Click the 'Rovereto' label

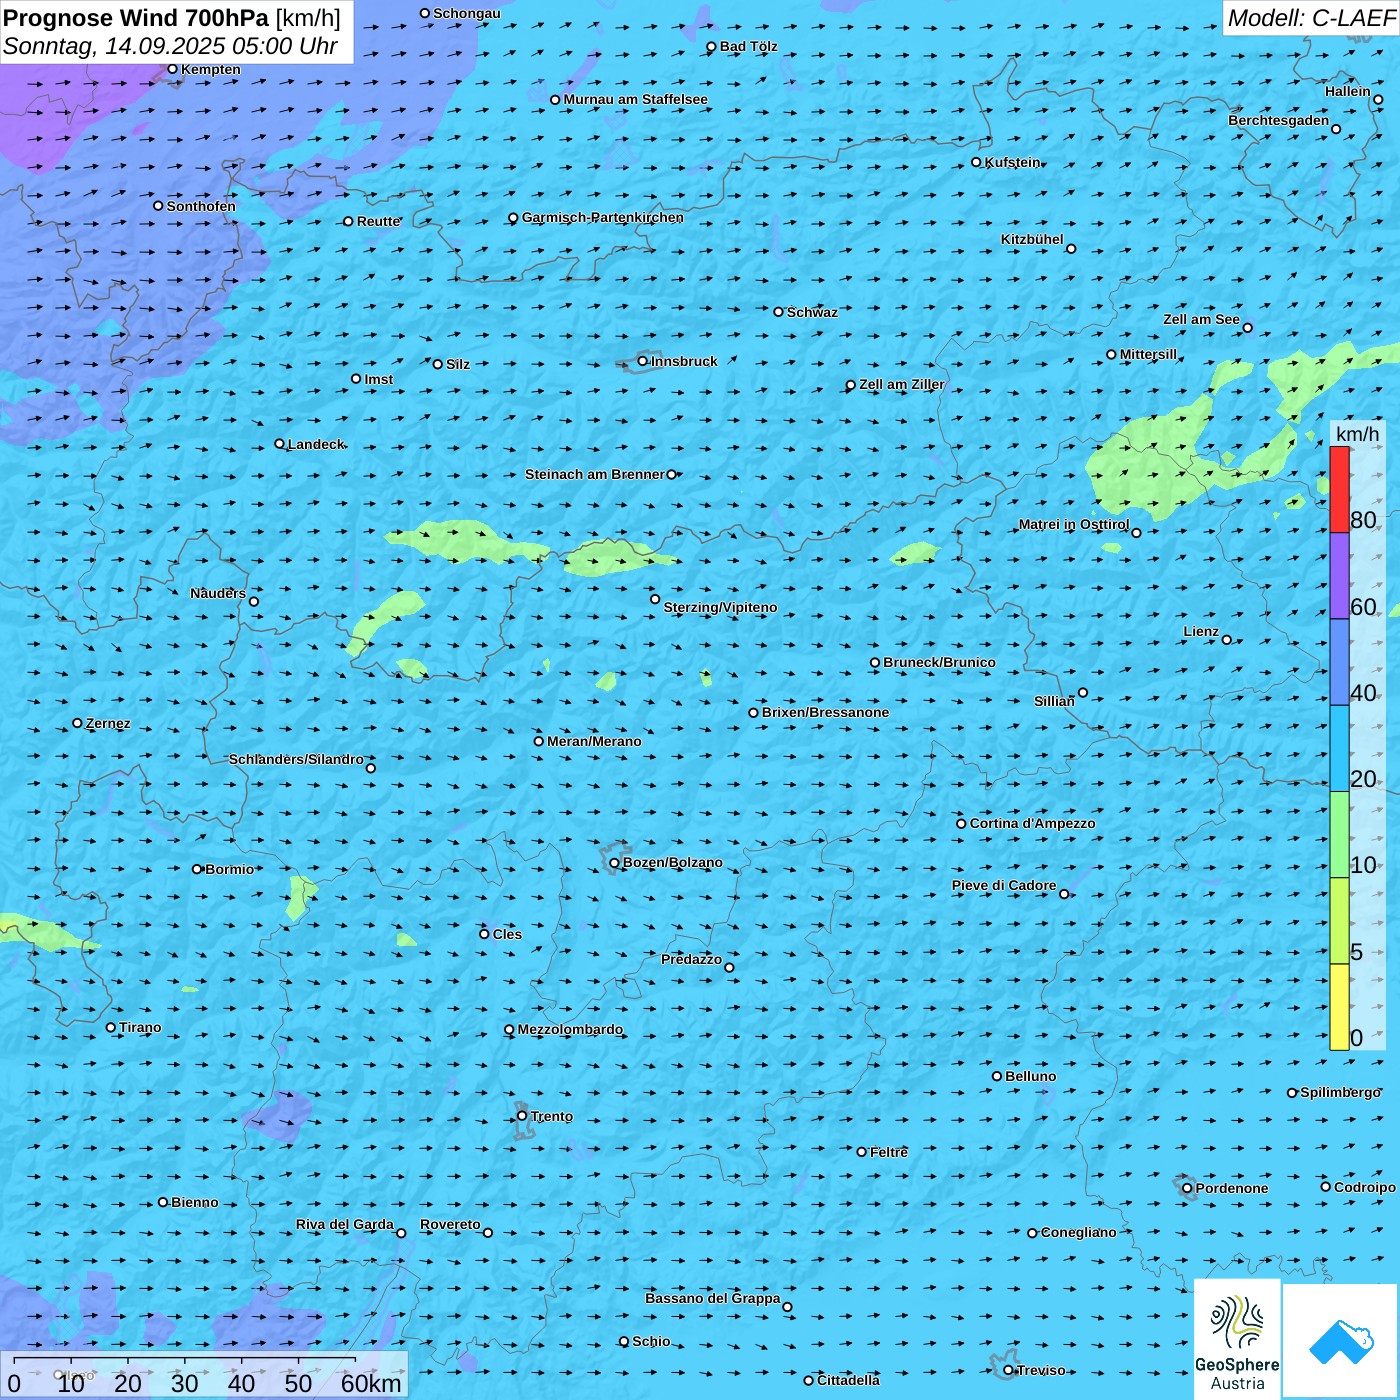click(450, 1224)
